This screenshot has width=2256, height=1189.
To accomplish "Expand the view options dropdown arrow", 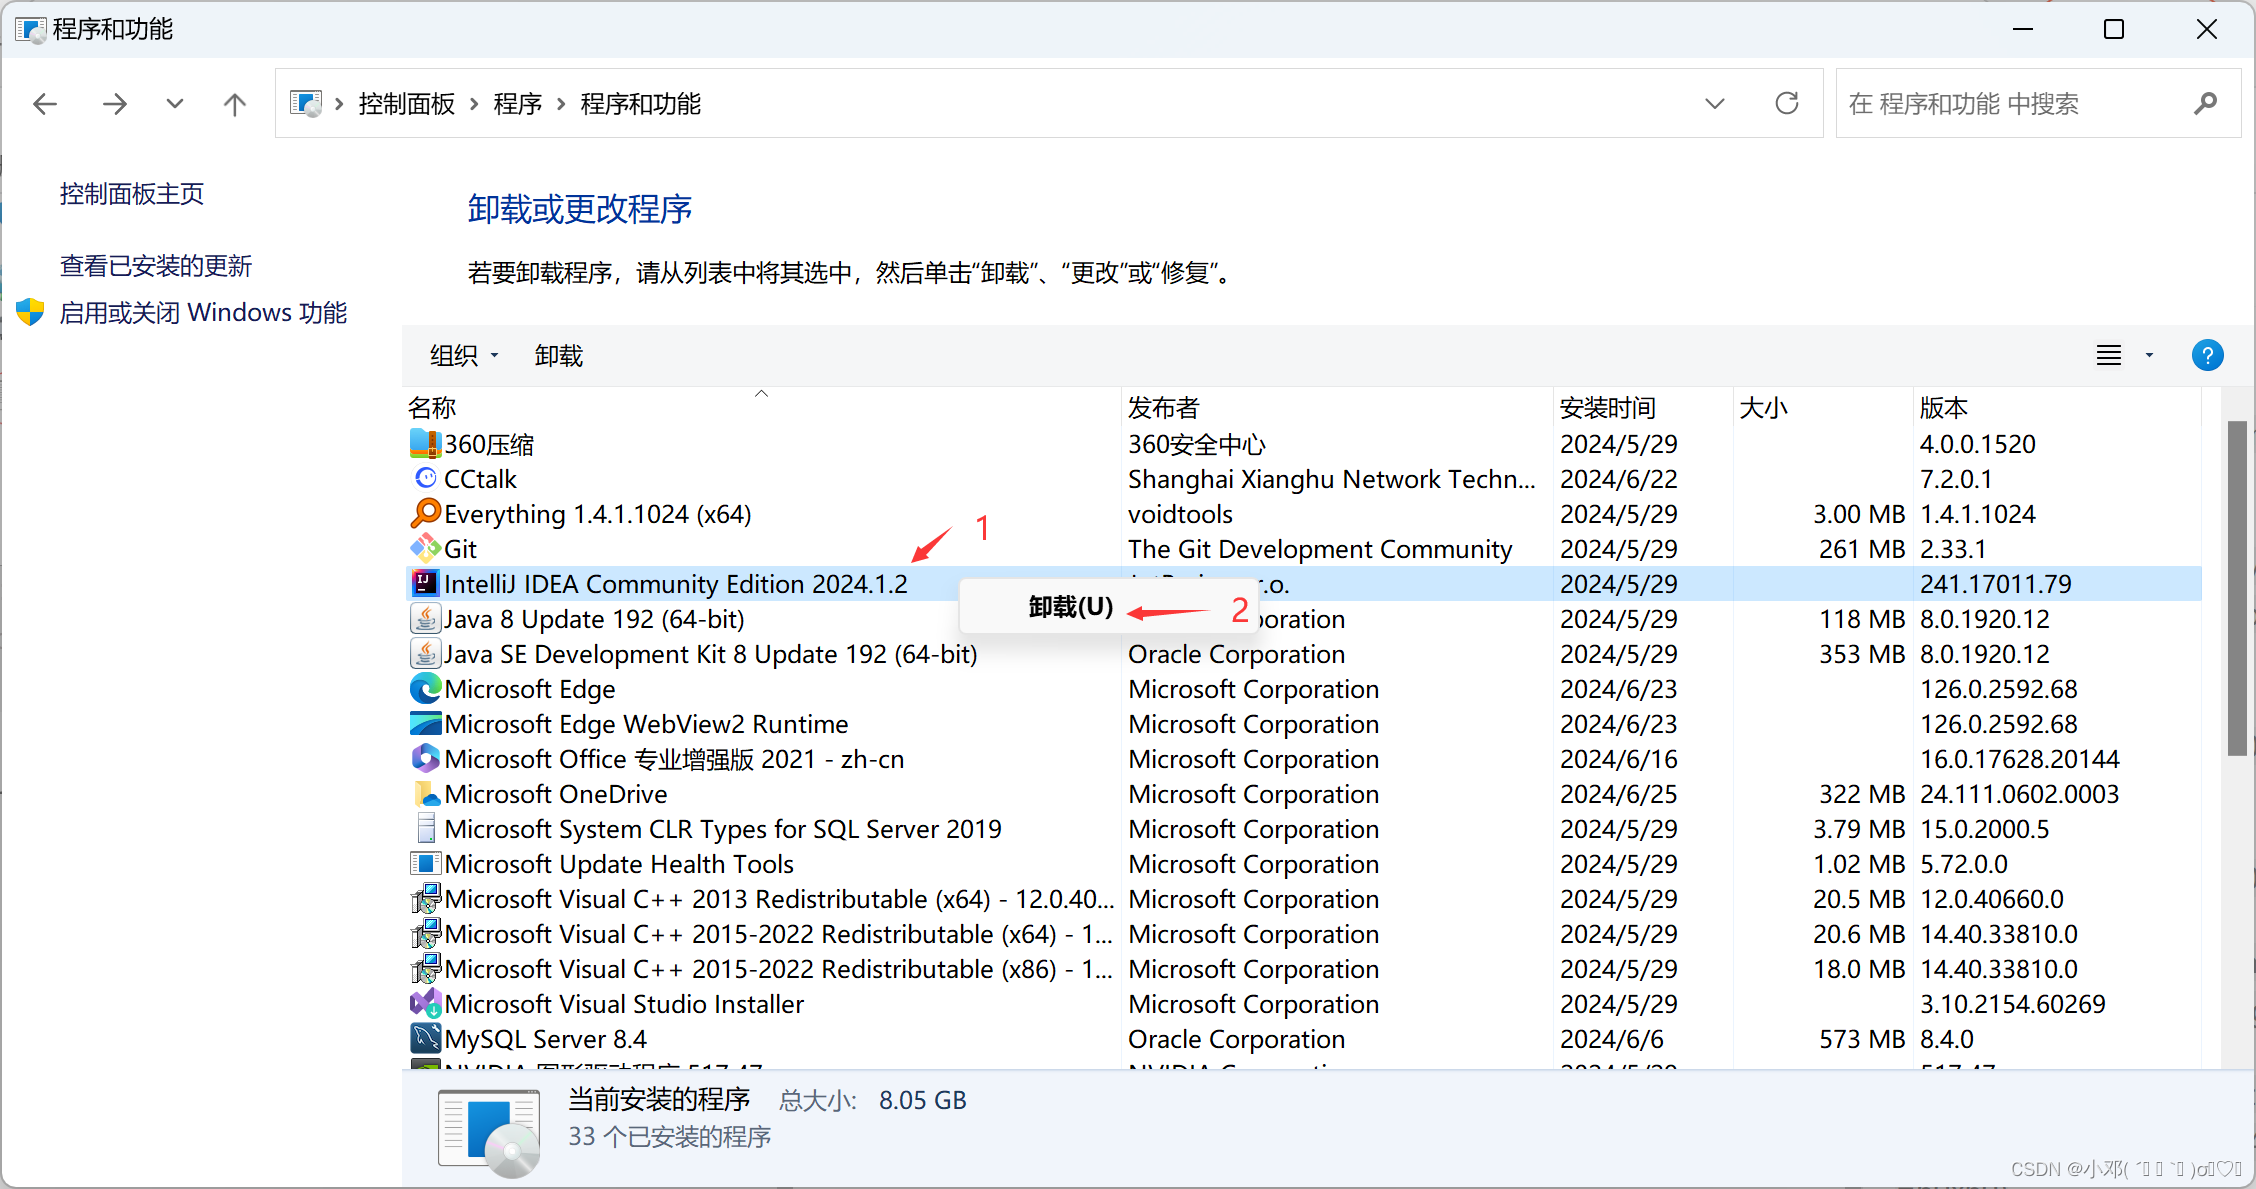I will [x=2149, y=356].
